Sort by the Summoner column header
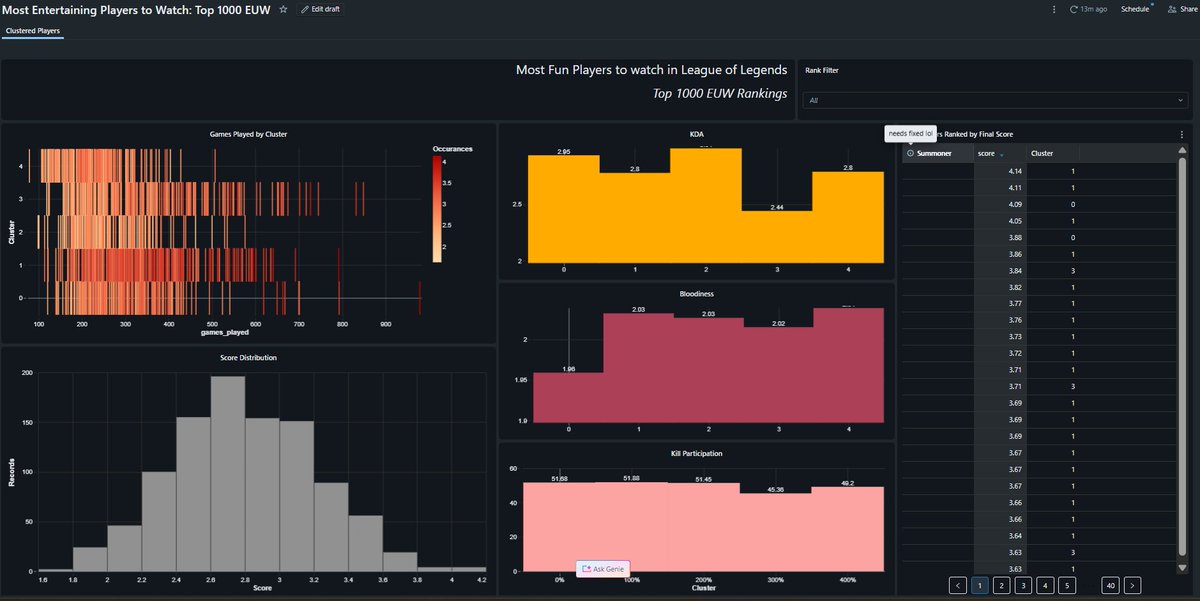Viewport: 1200px width, 601px height. 934,153
